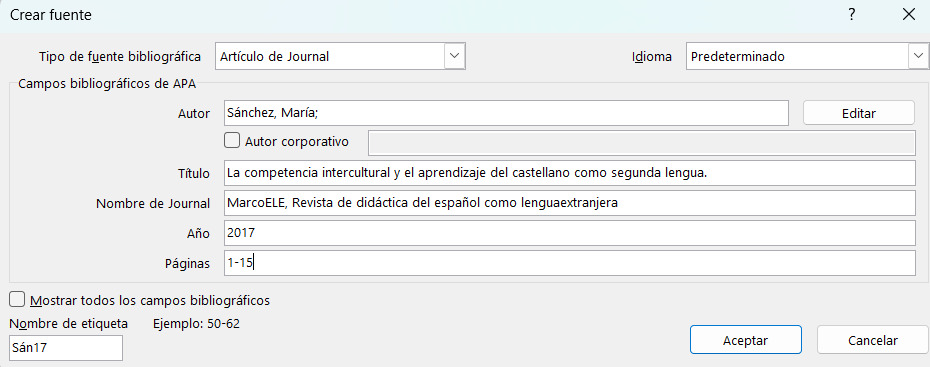Click the Año label

pyautogui.click(x=198, y=234)
